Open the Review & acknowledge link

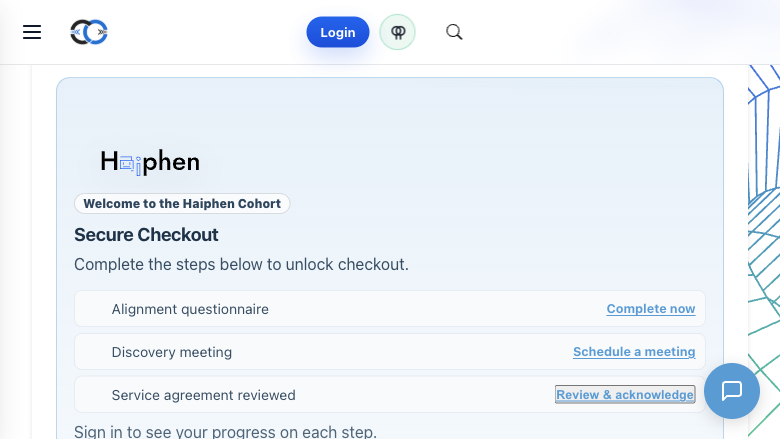point(625,395)
